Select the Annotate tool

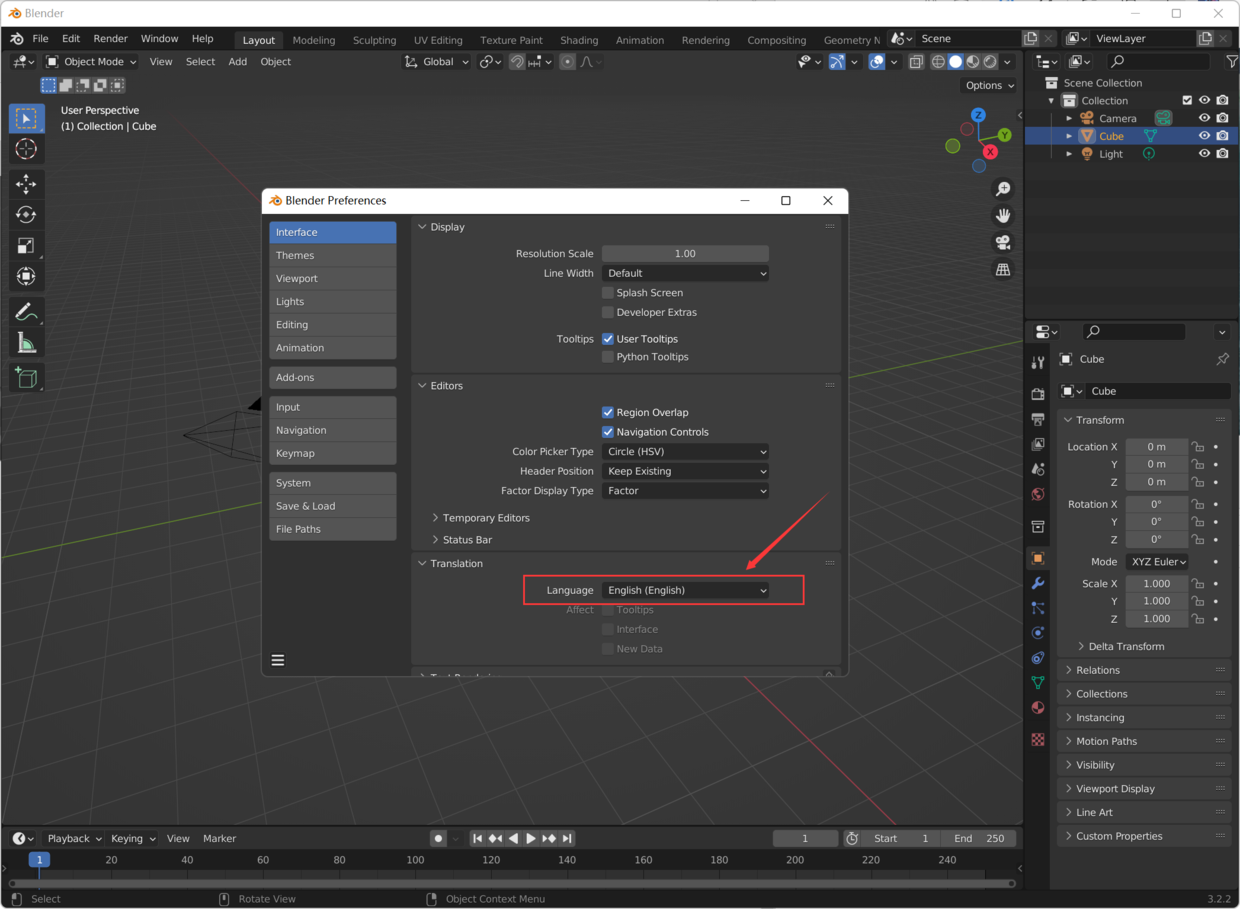coord(26,313)
